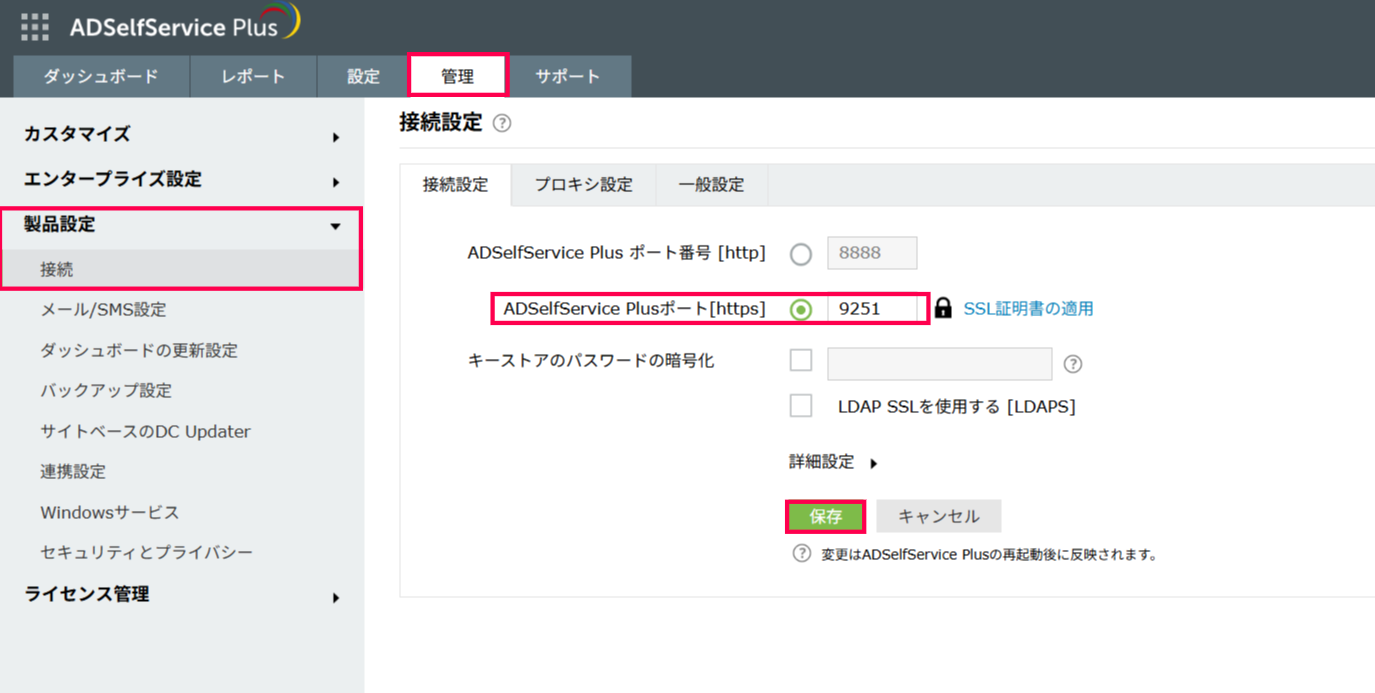Click the ADSelfService Plus logo
This screenshot has width=1375, height=693.
[184, 24]
